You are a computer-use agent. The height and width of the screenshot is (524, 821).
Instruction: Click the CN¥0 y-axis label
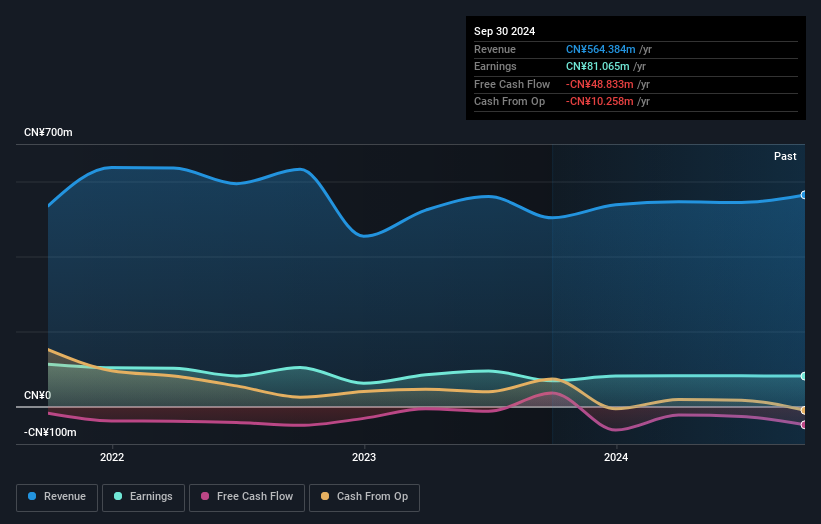(x=38, y=395)
